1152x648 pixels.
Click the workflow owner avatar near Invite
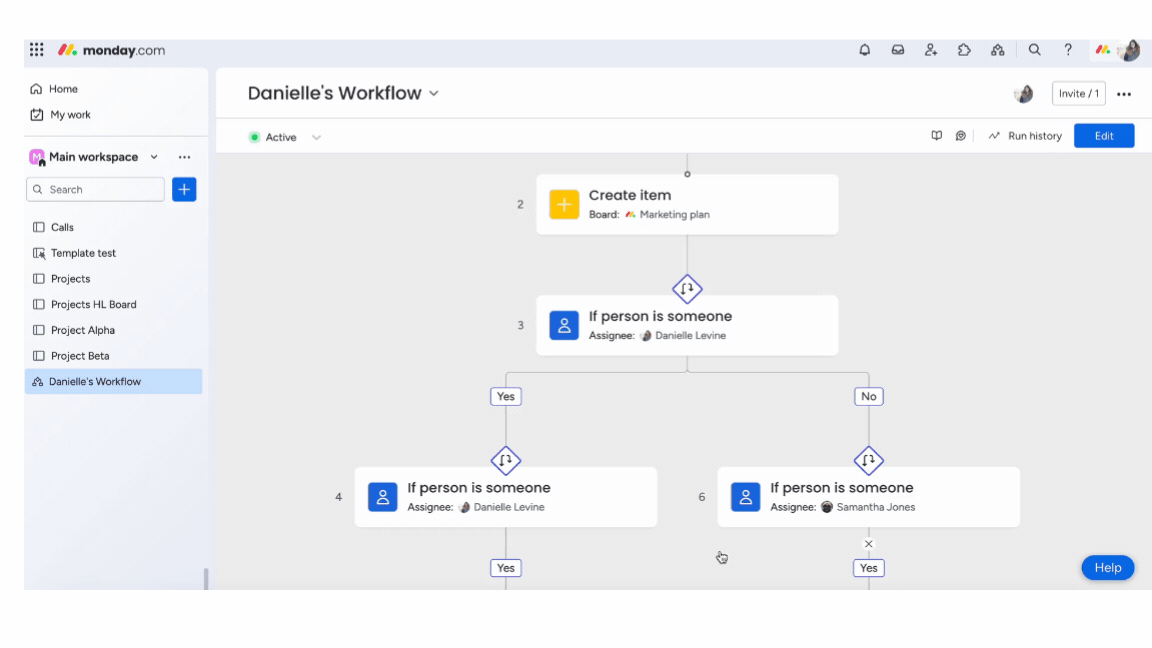click(x=1023, y=93)
